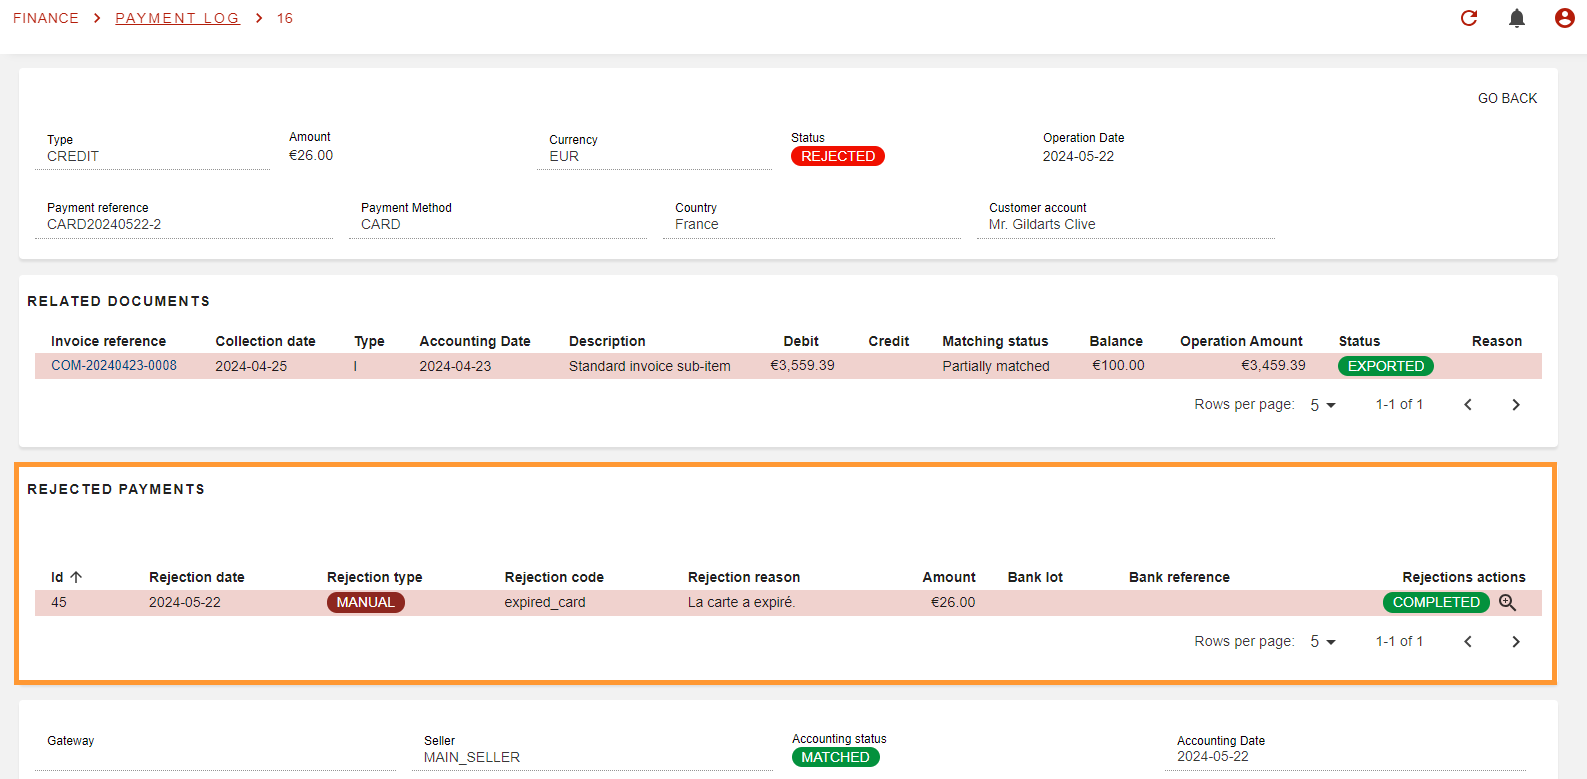Go to next page in Rejected Payments
Image resolution: width=1587 pixels, height=779 pixels.
(1516, 642)
